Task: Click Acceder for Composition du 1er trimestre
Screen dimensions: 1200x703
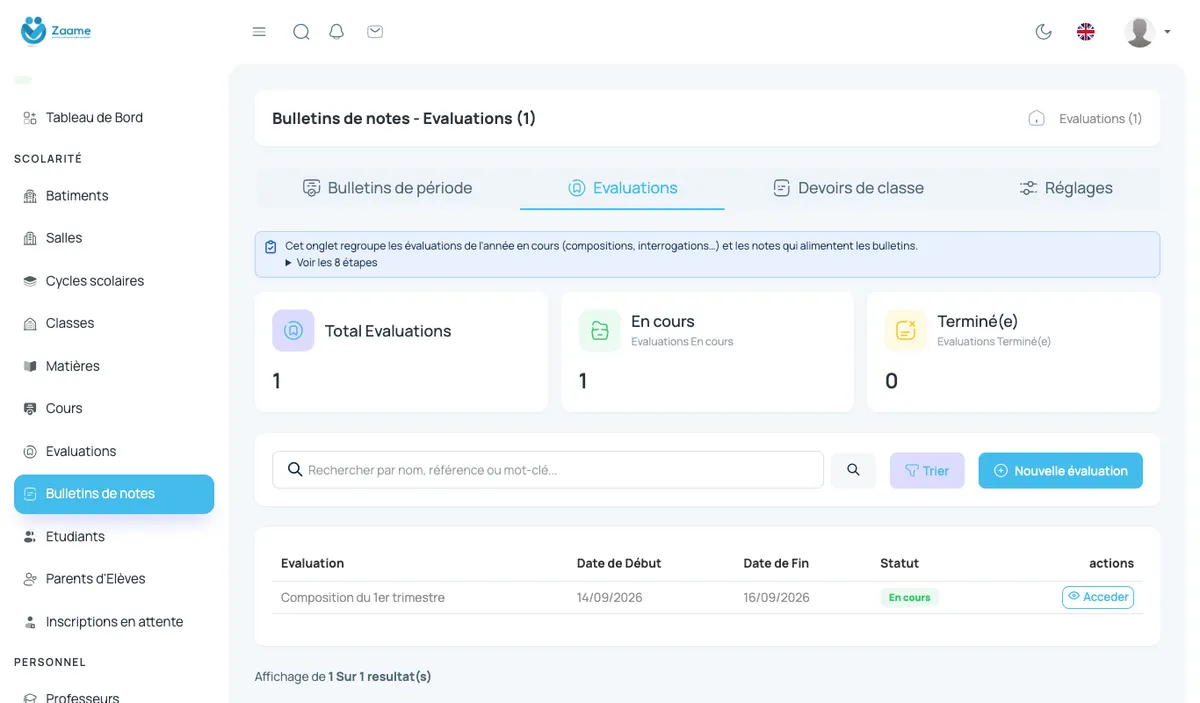Action: pos(1098,597)
